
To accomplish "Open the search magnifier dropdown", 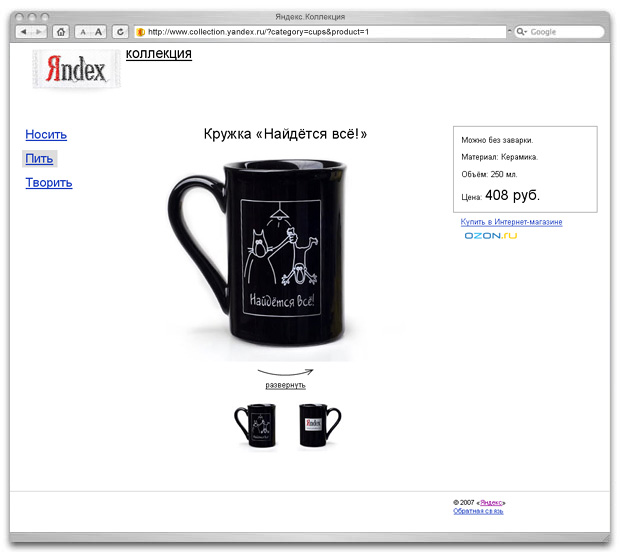I will (522, 32).
